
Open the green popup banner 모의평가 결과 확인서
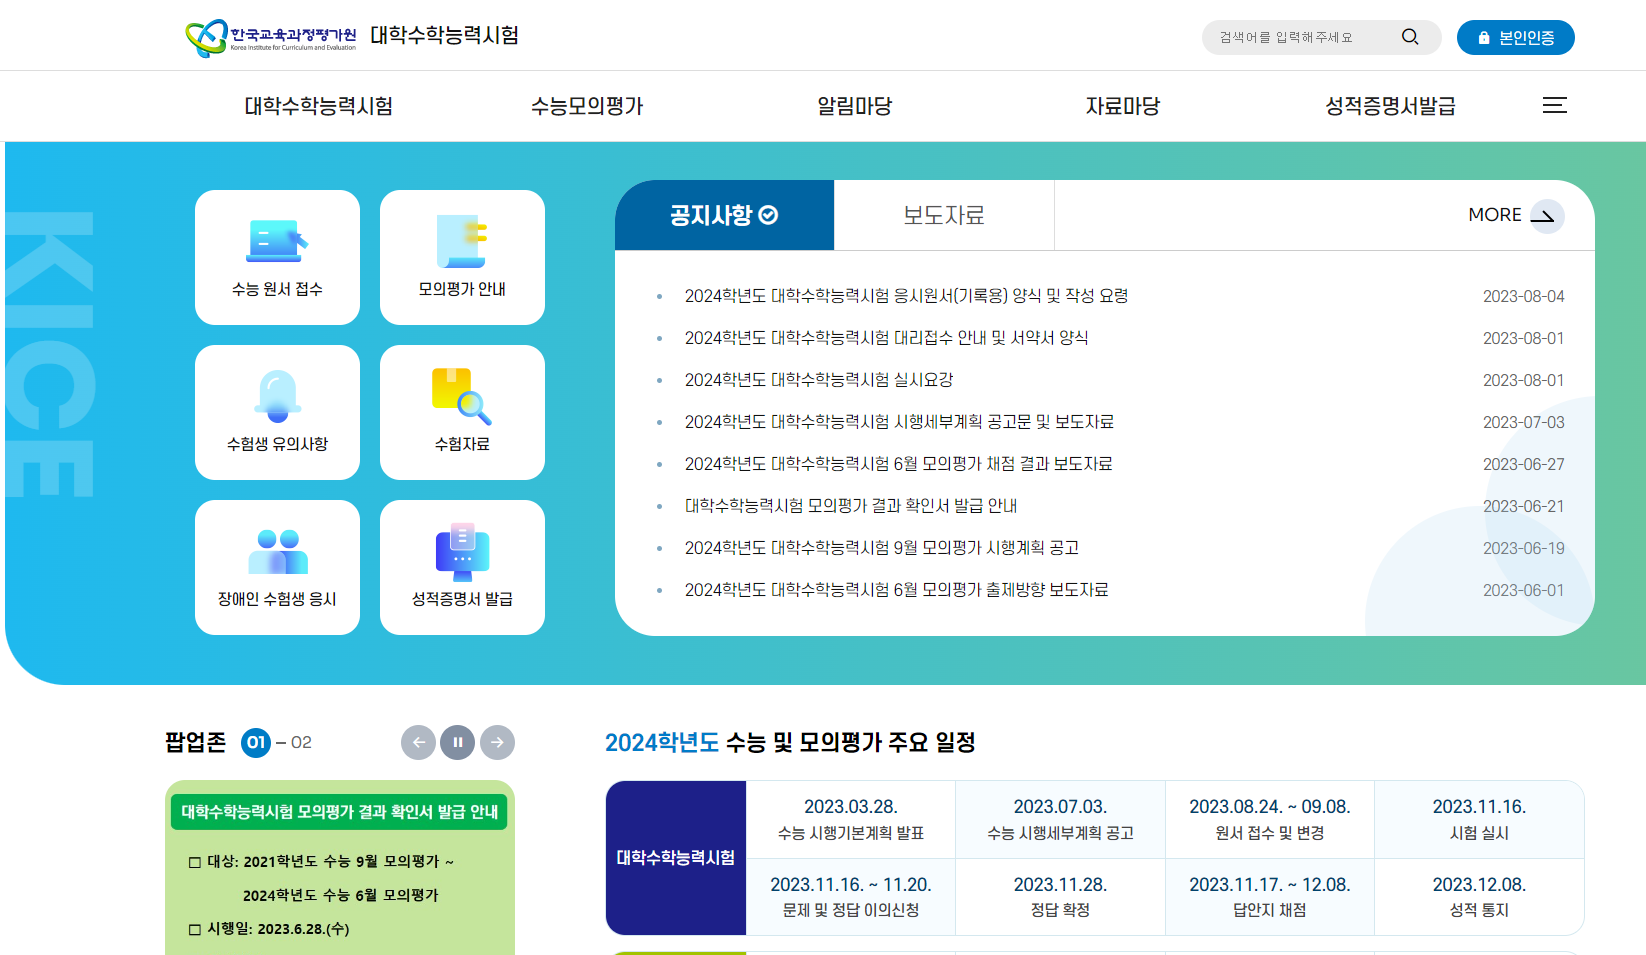[340, 868]
